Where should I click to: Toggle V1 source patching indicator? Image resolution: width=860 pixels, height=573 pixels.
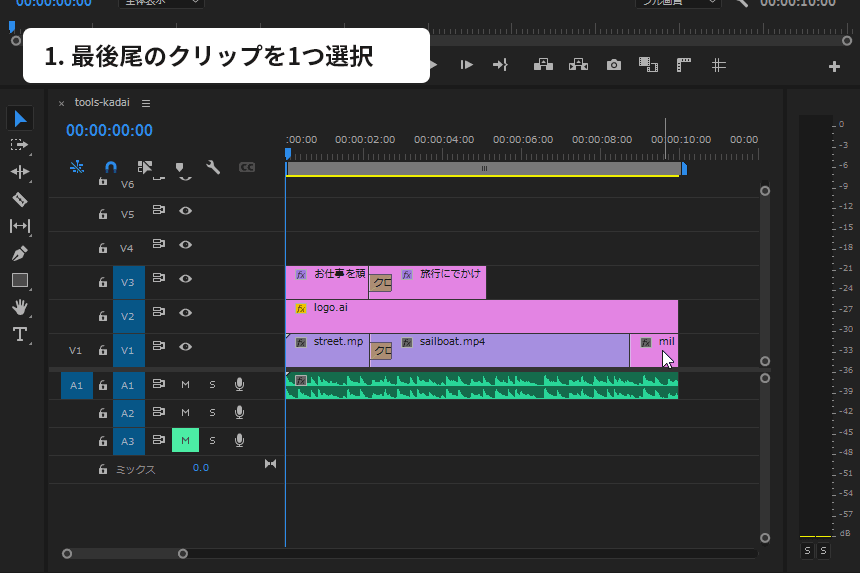tap(76, 350)
